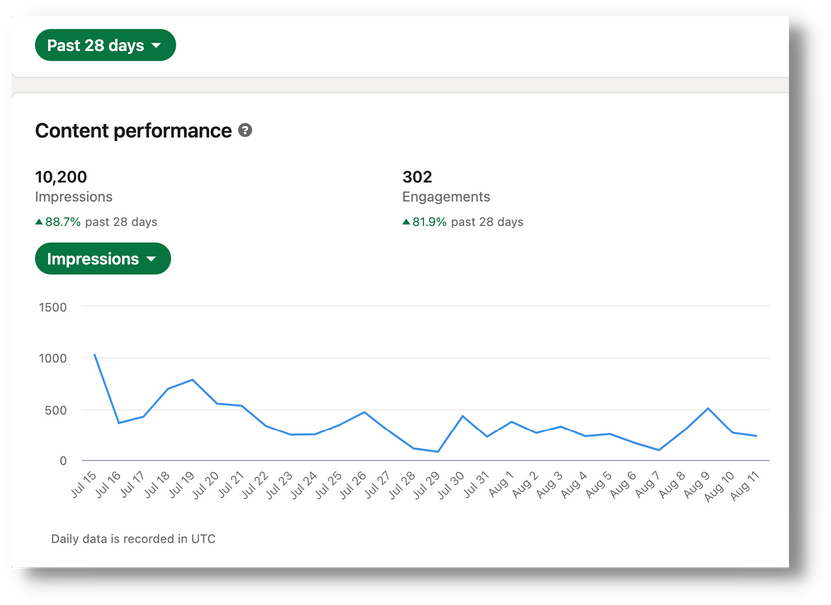Select the 302 engagements total
The image size is (831, 605).
[x=417, y=177]
